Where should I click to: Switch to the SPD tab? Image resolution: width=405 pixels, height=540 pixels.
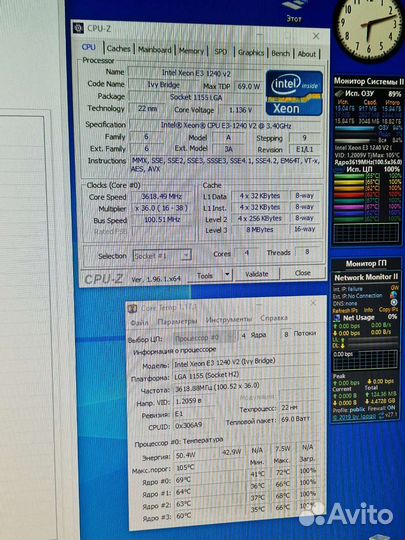[x=220, y=52]
